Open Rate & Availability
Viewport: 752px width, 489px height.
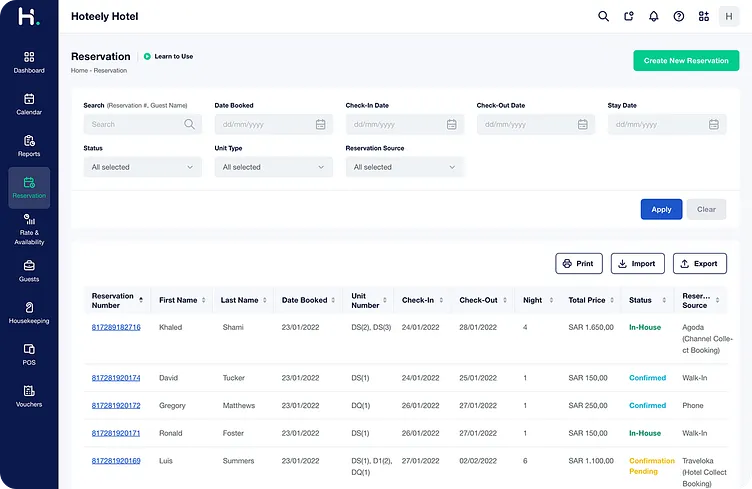pyautogui.click(x=29, y=230)
